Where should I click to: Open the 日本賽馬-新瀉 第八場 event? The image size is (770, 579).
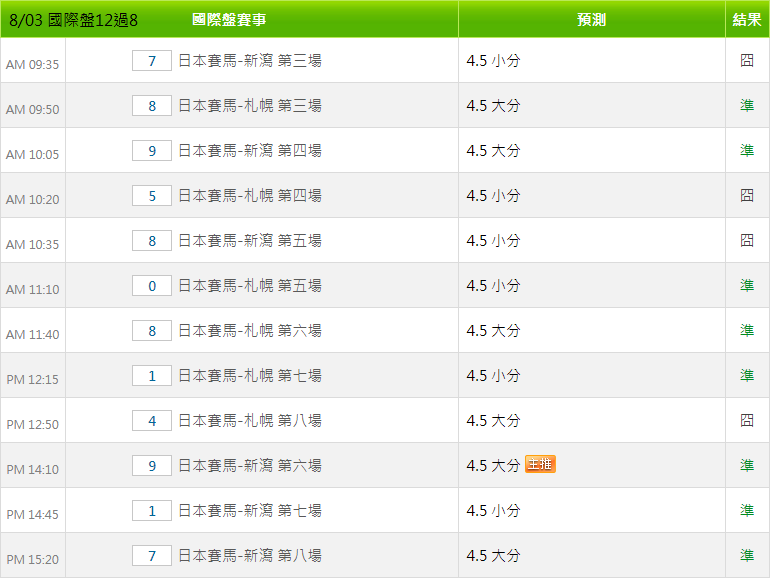coord(250,555)
